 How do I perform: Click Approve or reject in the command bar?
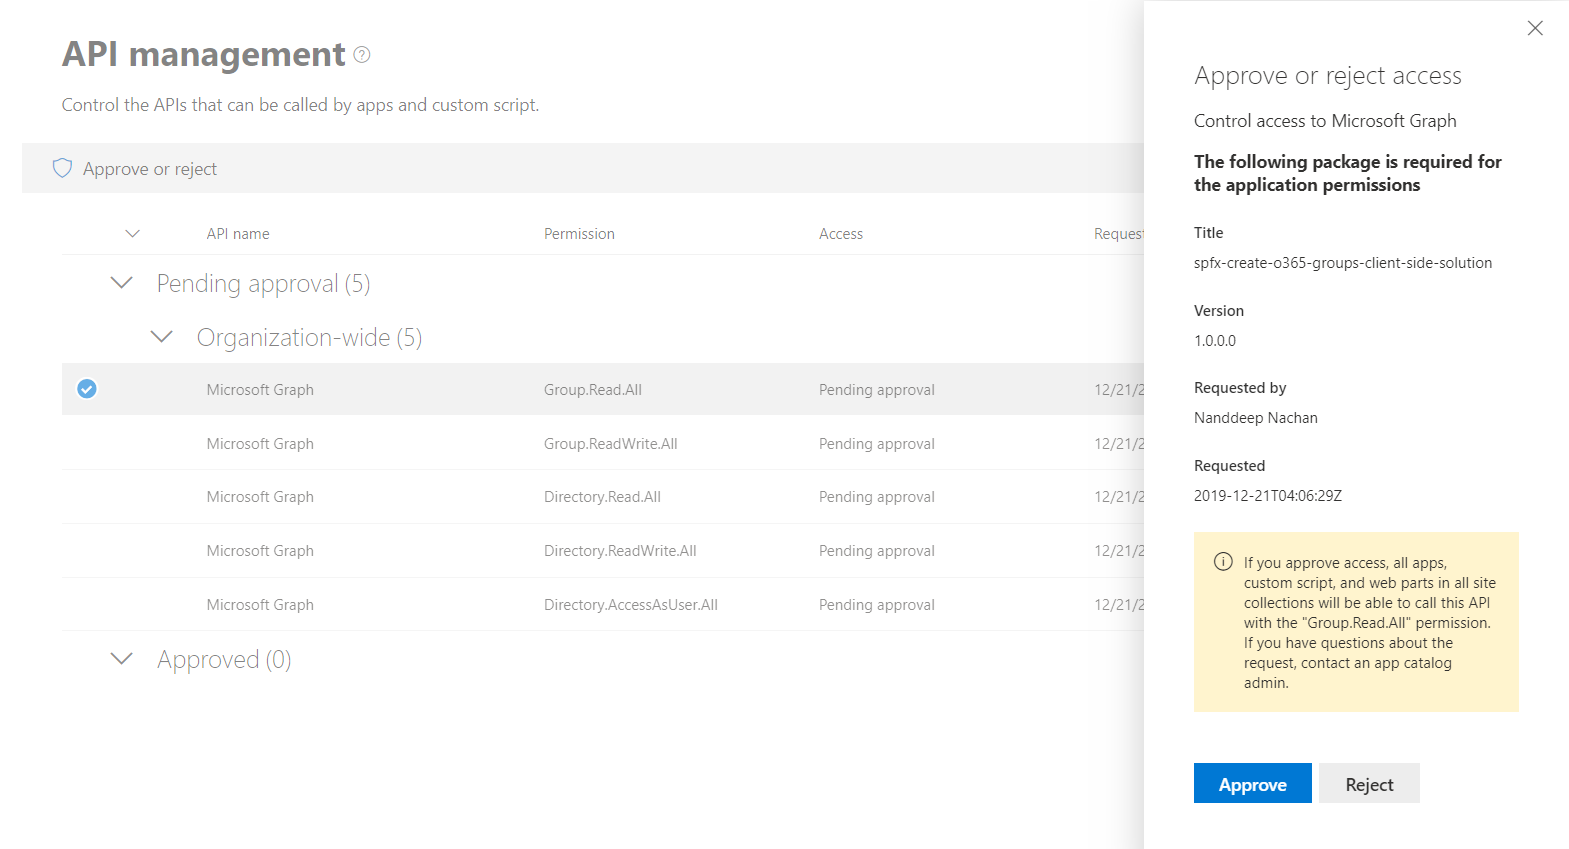[x=149, y=169]
